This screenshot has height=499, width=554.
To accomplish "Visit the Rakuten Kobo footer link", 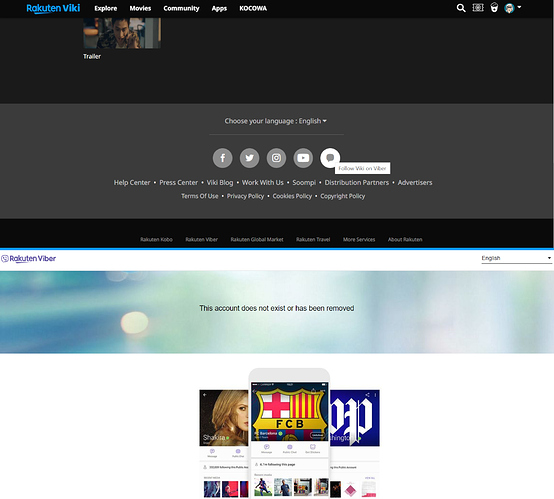I will pyautogui.click(x=156, y=240).
